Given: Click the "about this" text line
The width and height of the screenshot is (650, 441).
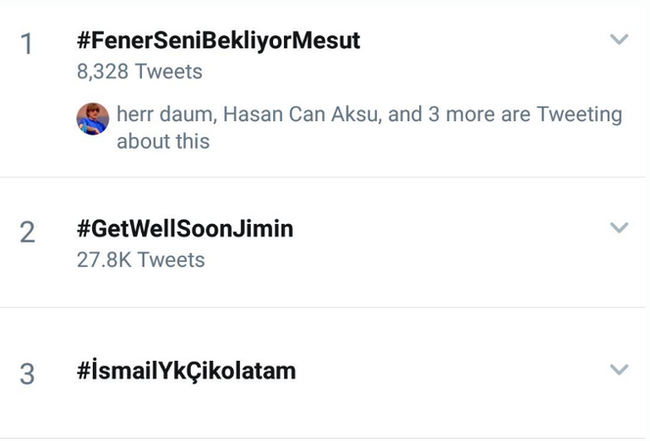Looking at the screenshot, I should (163, 141).
